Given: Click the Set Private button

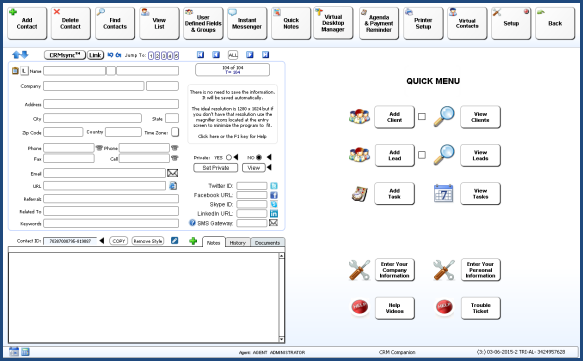Looking at the screenshot, I should pyautogui.click(x=216, y=168).
